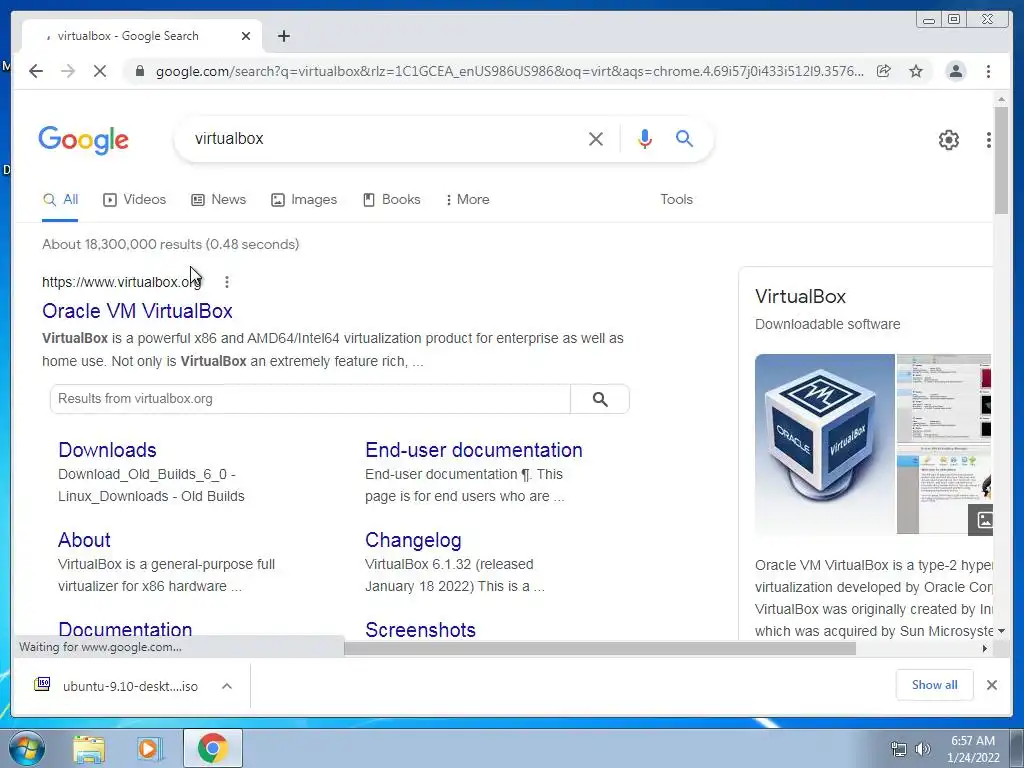Open result options next to virtualbox.org URL
The image size is (1024, 768).
point(227,281)
